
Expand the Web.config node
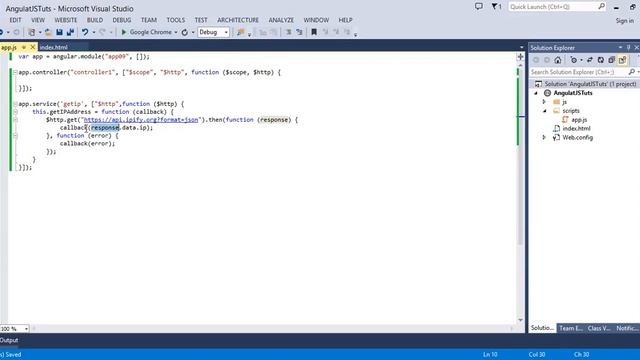544,138
